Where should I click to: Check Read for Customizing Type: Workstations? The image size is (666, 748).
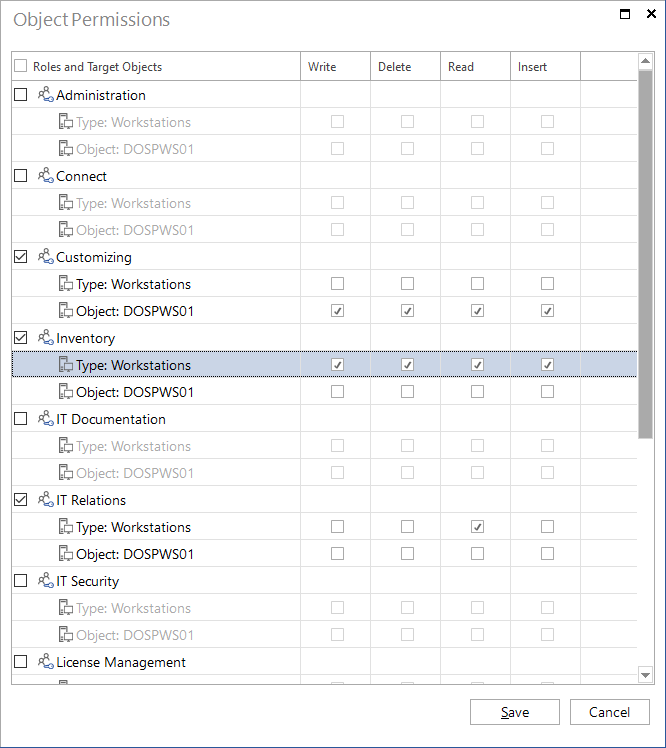point(478,283)
